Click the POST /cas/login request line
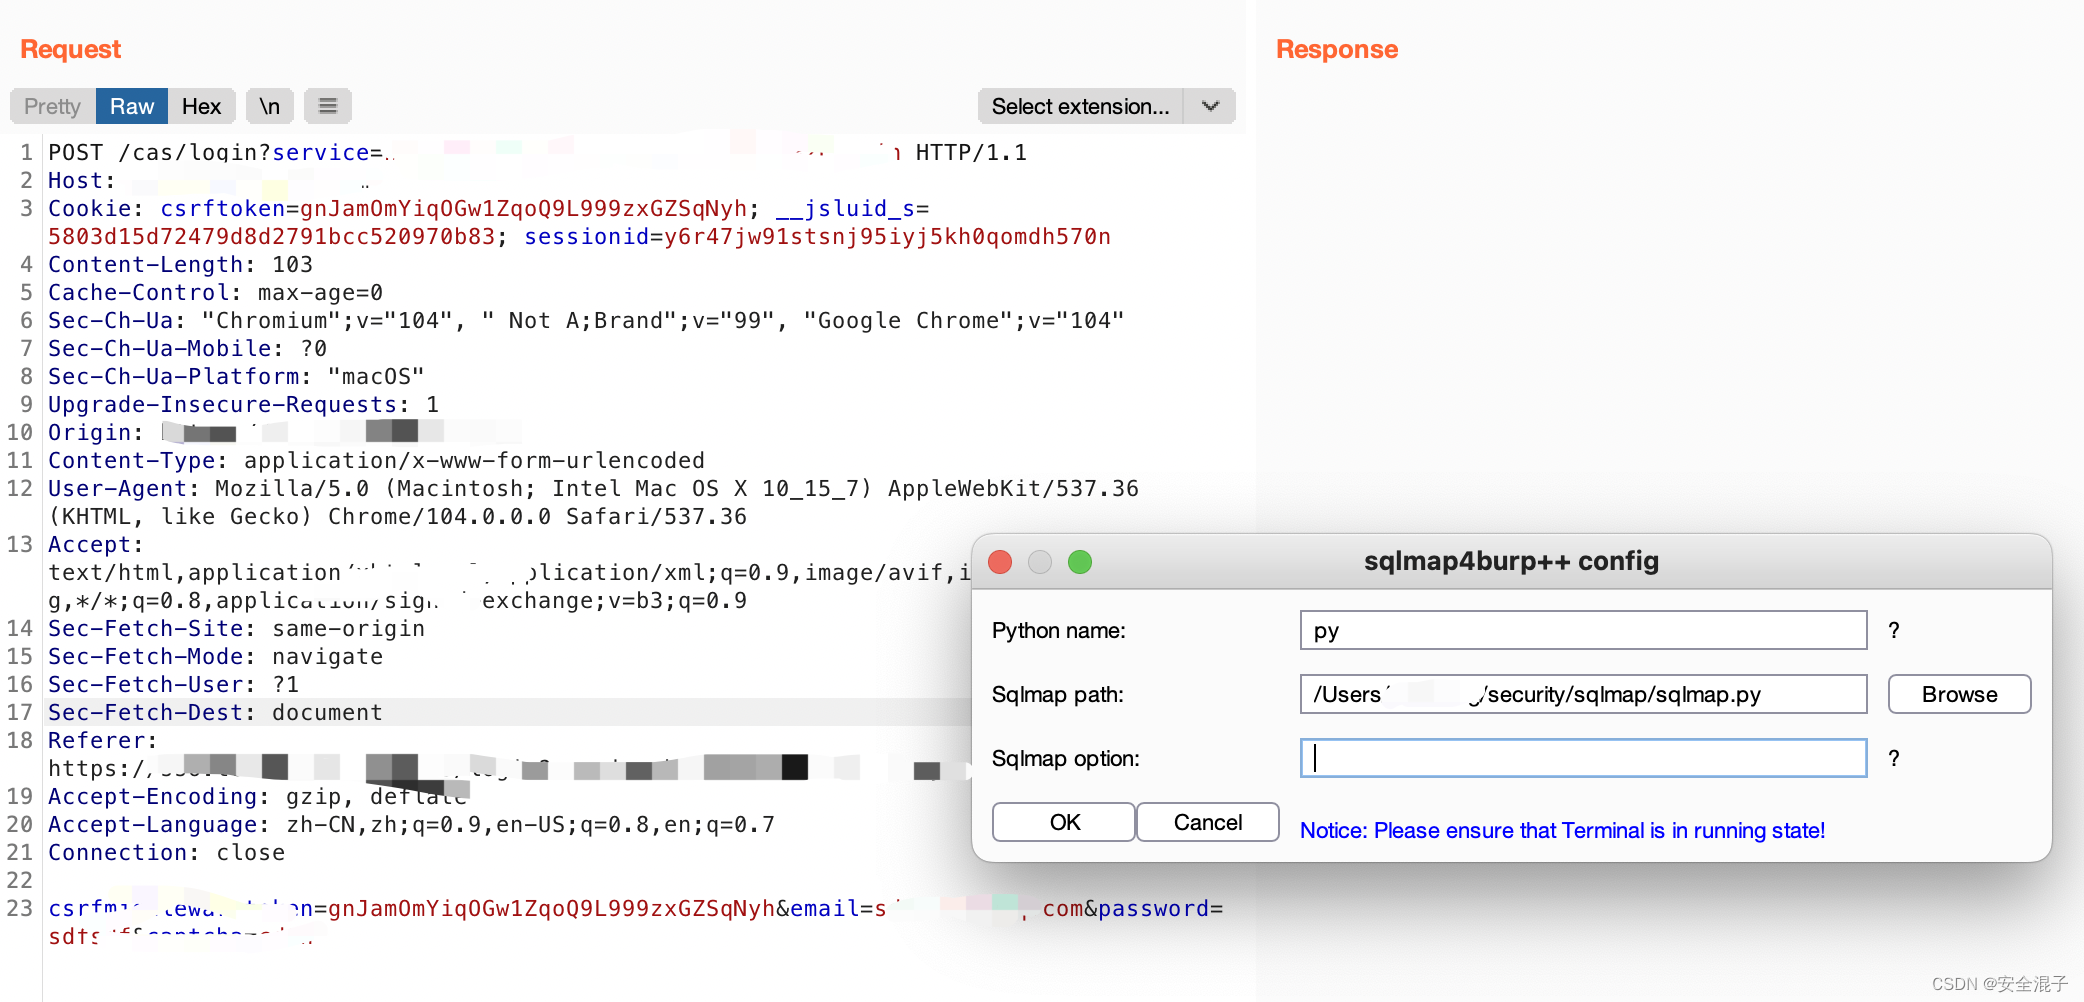Screen dimensions: 2084x1002 537,152
